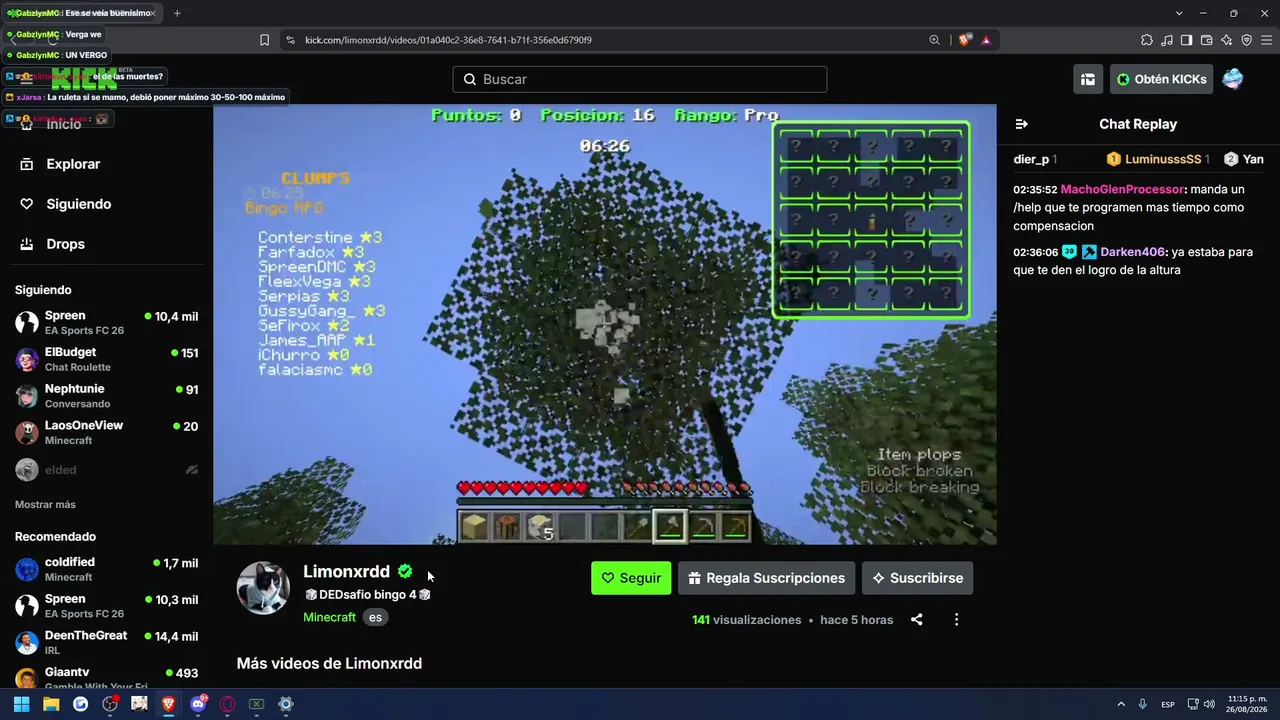Screen dimensions: 1280x720
Task: Click the Obtén KICKs button
Action: pyautogui.click(x=1161, y=79)
